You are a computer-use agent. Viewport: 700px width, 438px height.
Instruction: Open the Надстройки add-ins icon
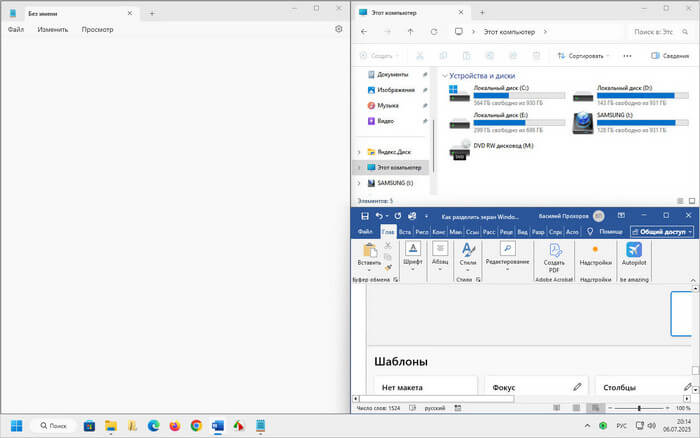pos(595,250)
